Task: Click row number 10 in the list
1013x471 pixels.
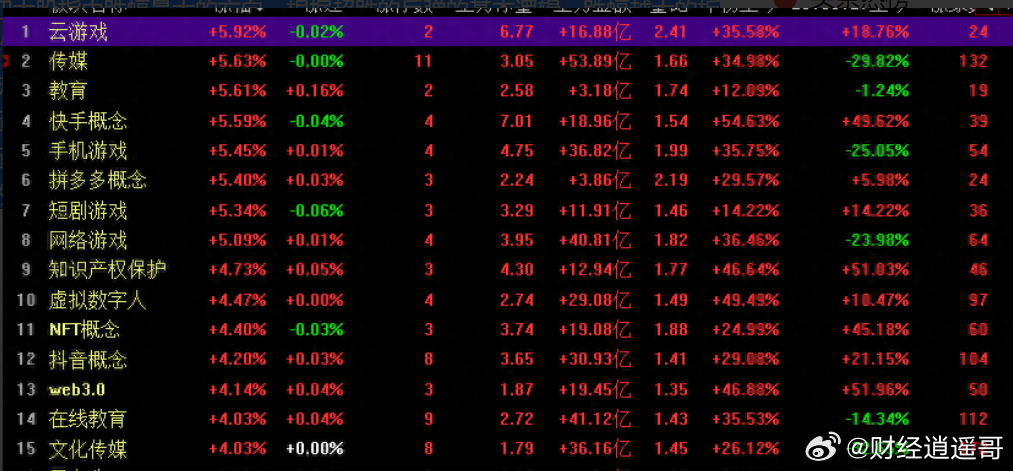Action: click(25, 300)
